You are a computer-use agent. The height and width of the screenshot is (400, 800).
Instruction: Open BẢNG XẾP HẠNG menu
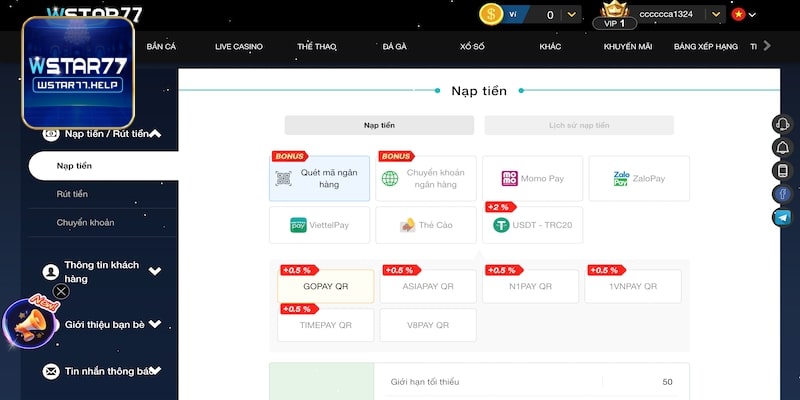[706, 46]
